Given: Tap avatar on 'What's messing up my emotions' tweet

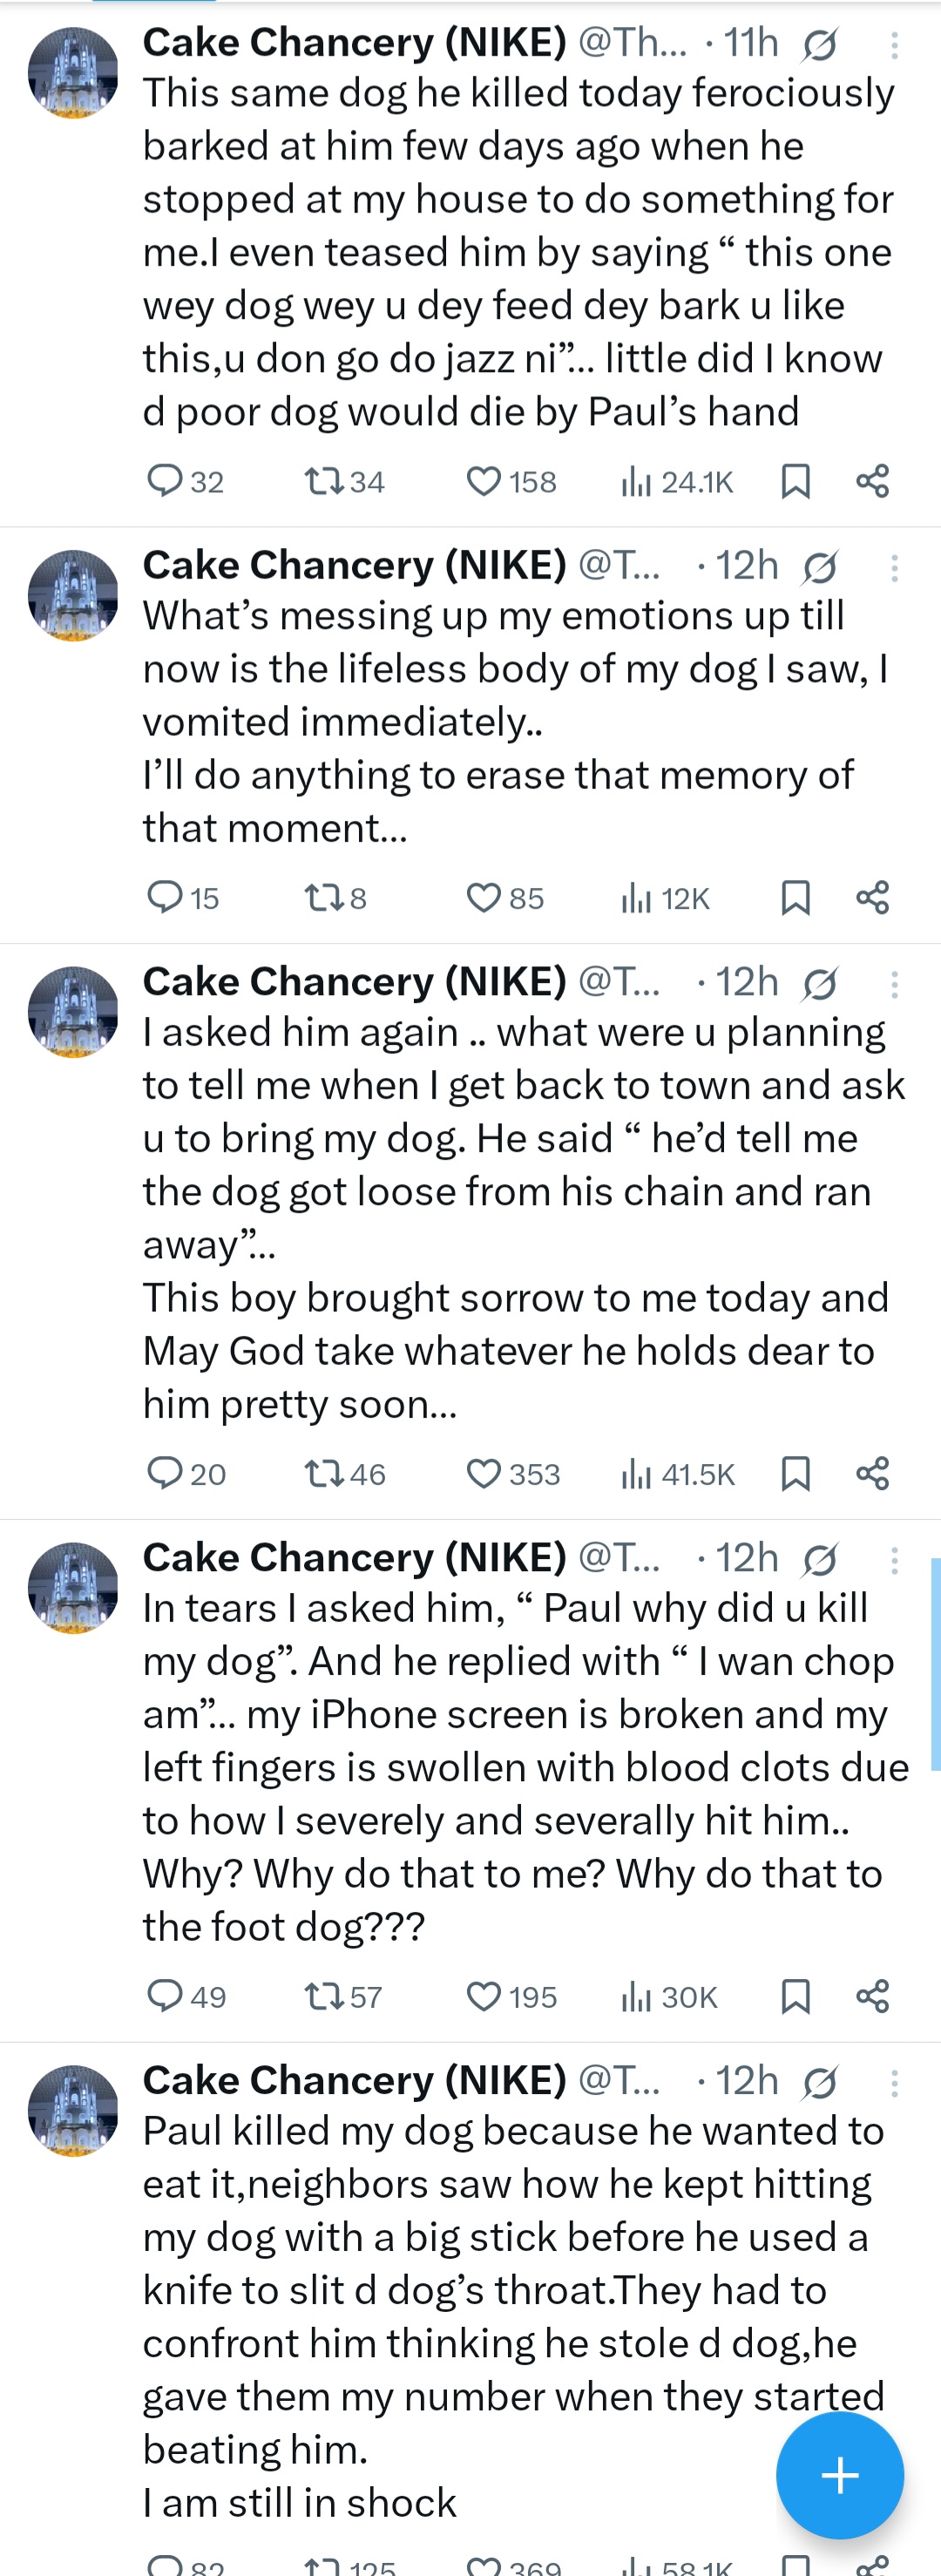Looking at the screenshot, I should point(73,595).
